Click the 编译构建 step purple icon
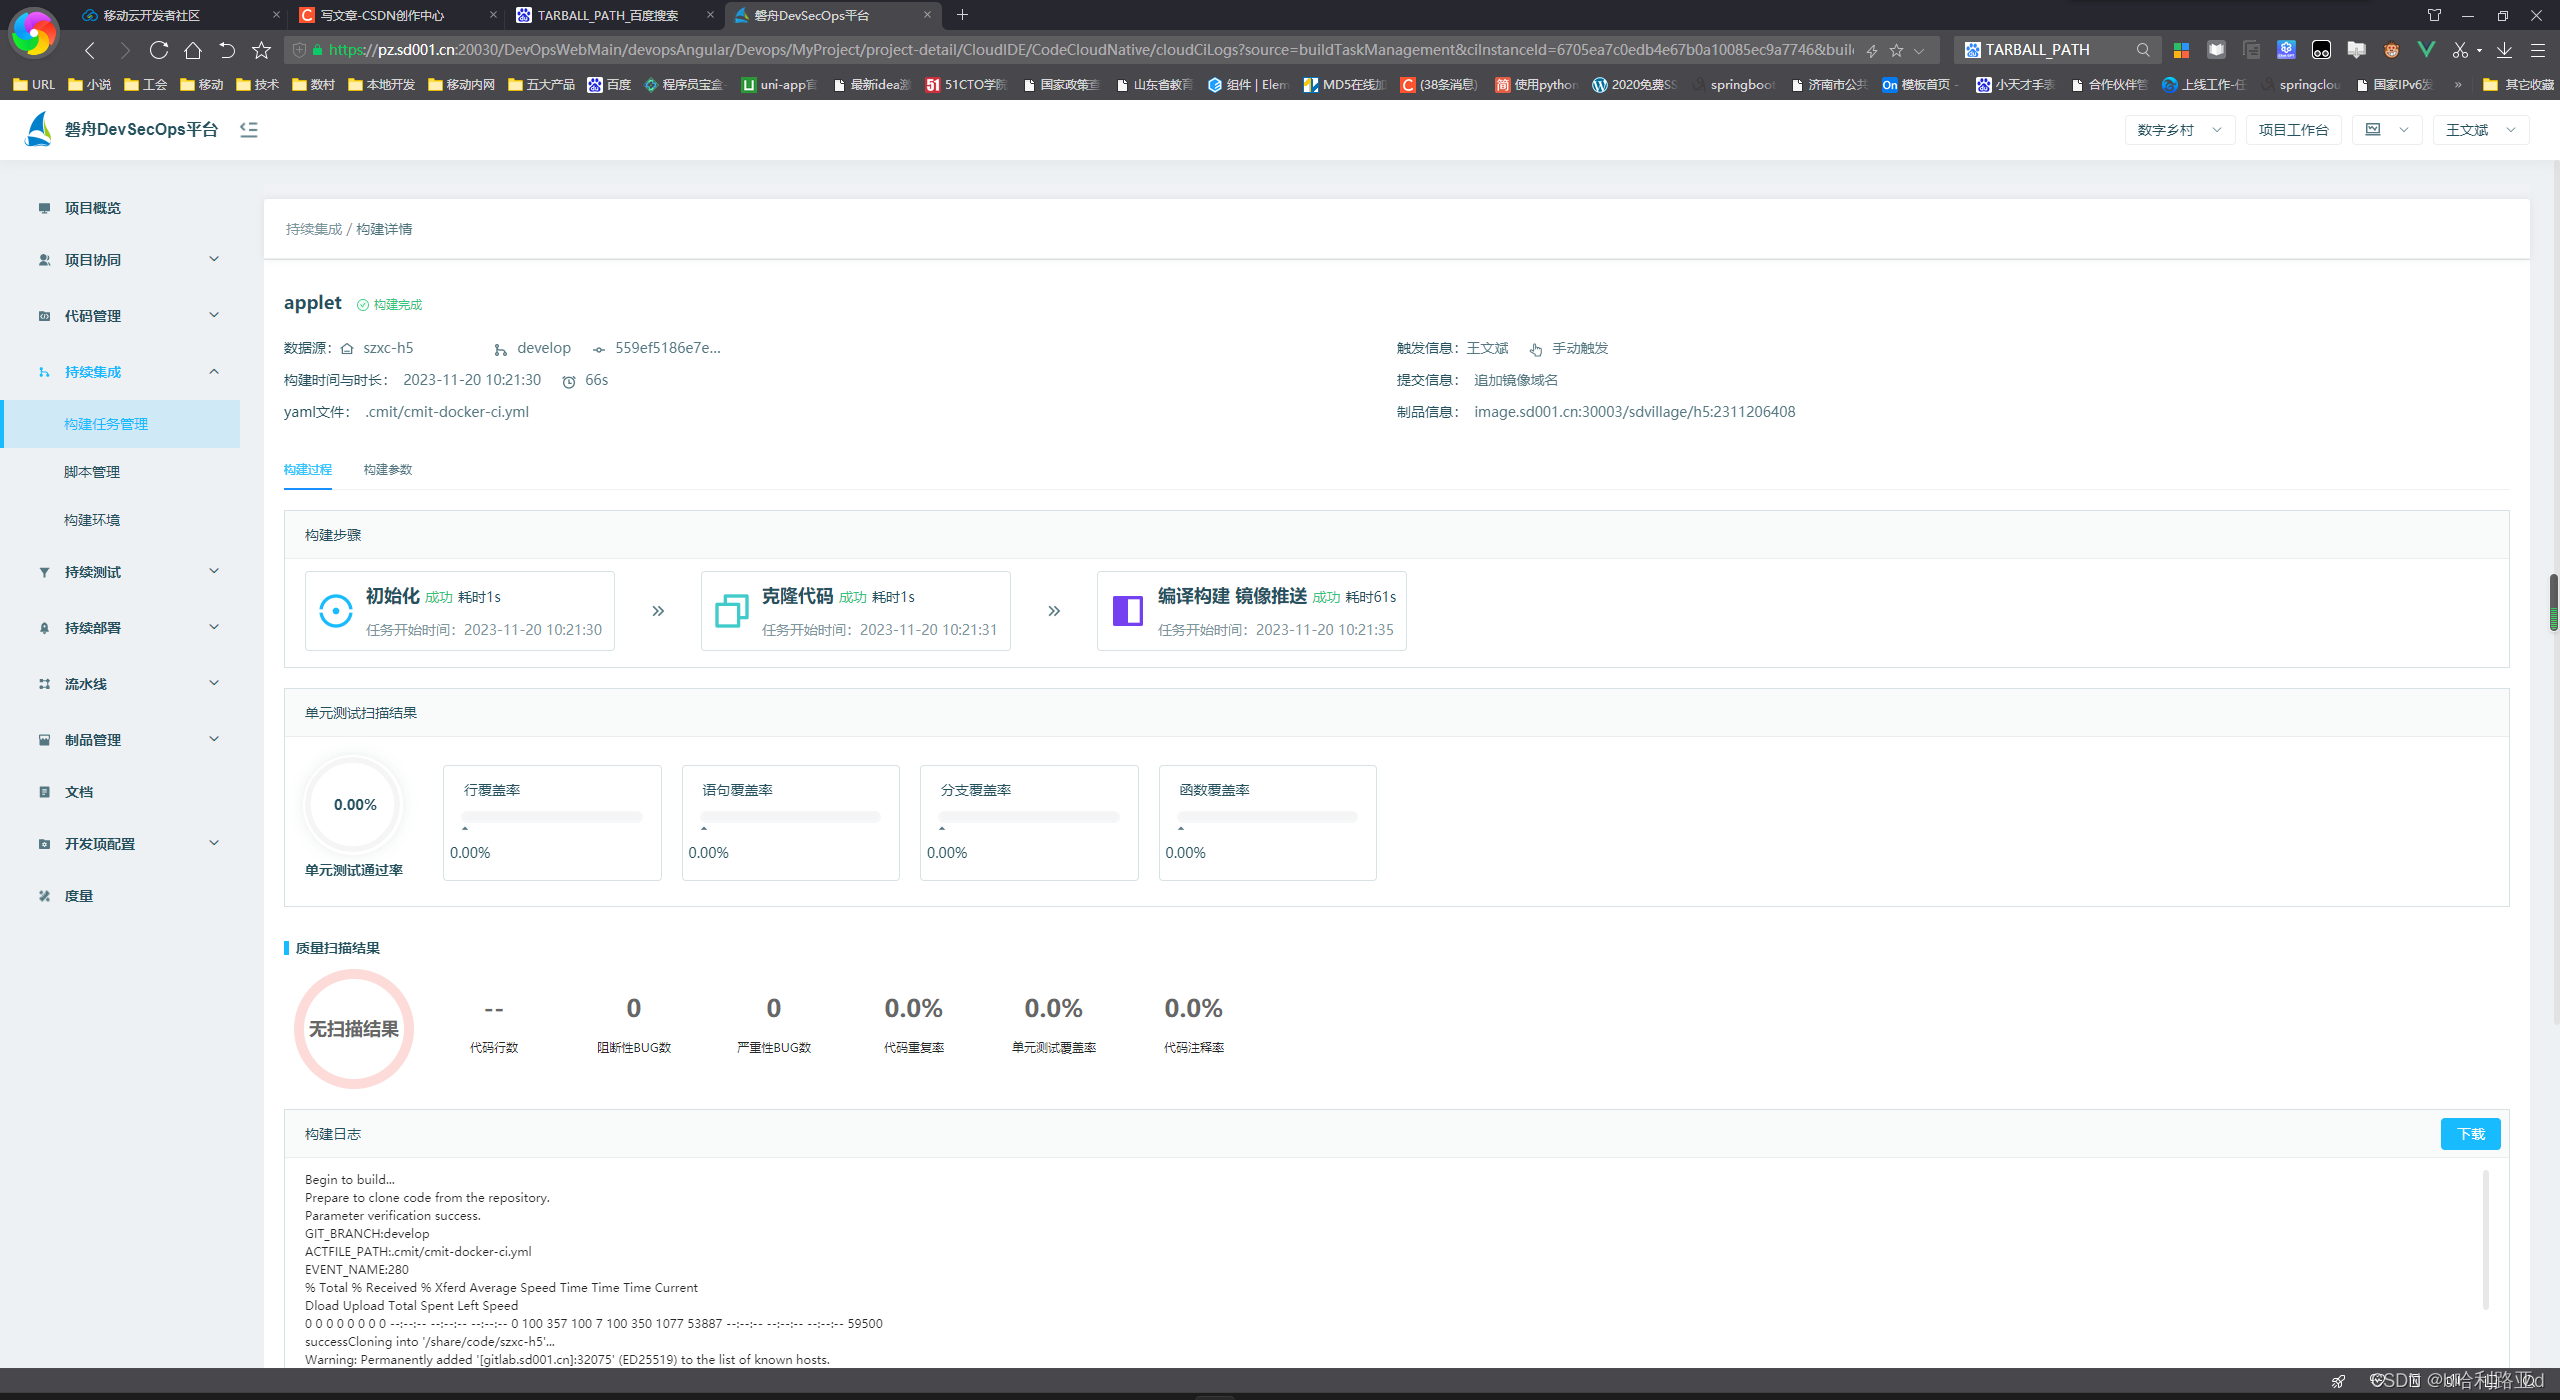This screenshot has width=2560, height=1400. (x=1128, y=611)
